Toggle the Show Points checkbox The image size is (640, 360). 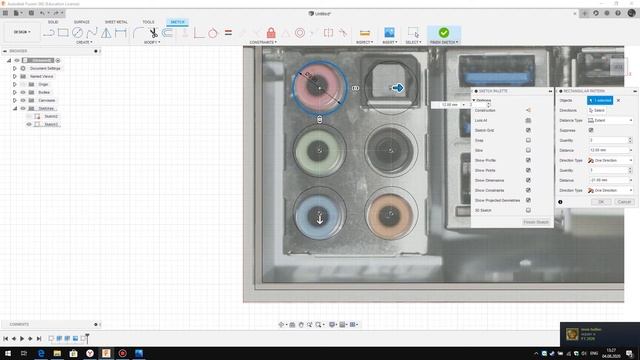(528, 170)
